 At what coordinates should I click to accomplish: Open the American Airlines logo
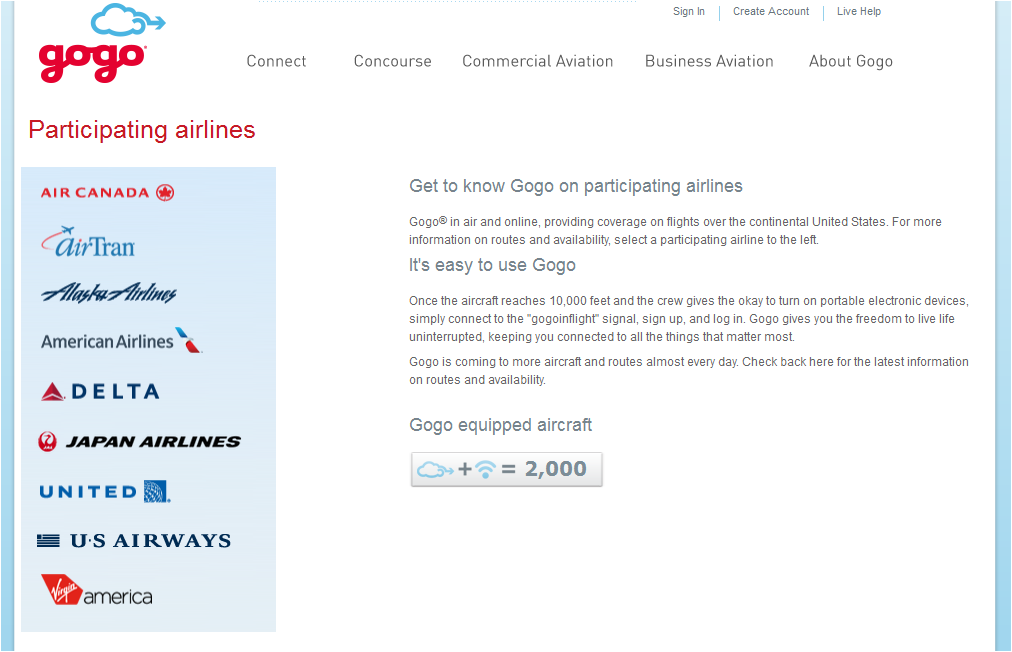121,340
